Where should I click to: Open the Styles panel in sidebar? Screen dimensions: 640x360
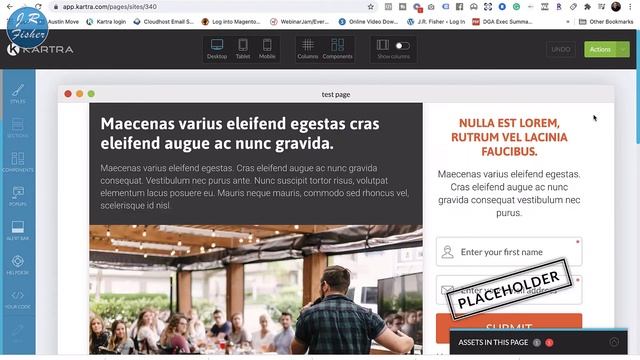click(18, 93)
